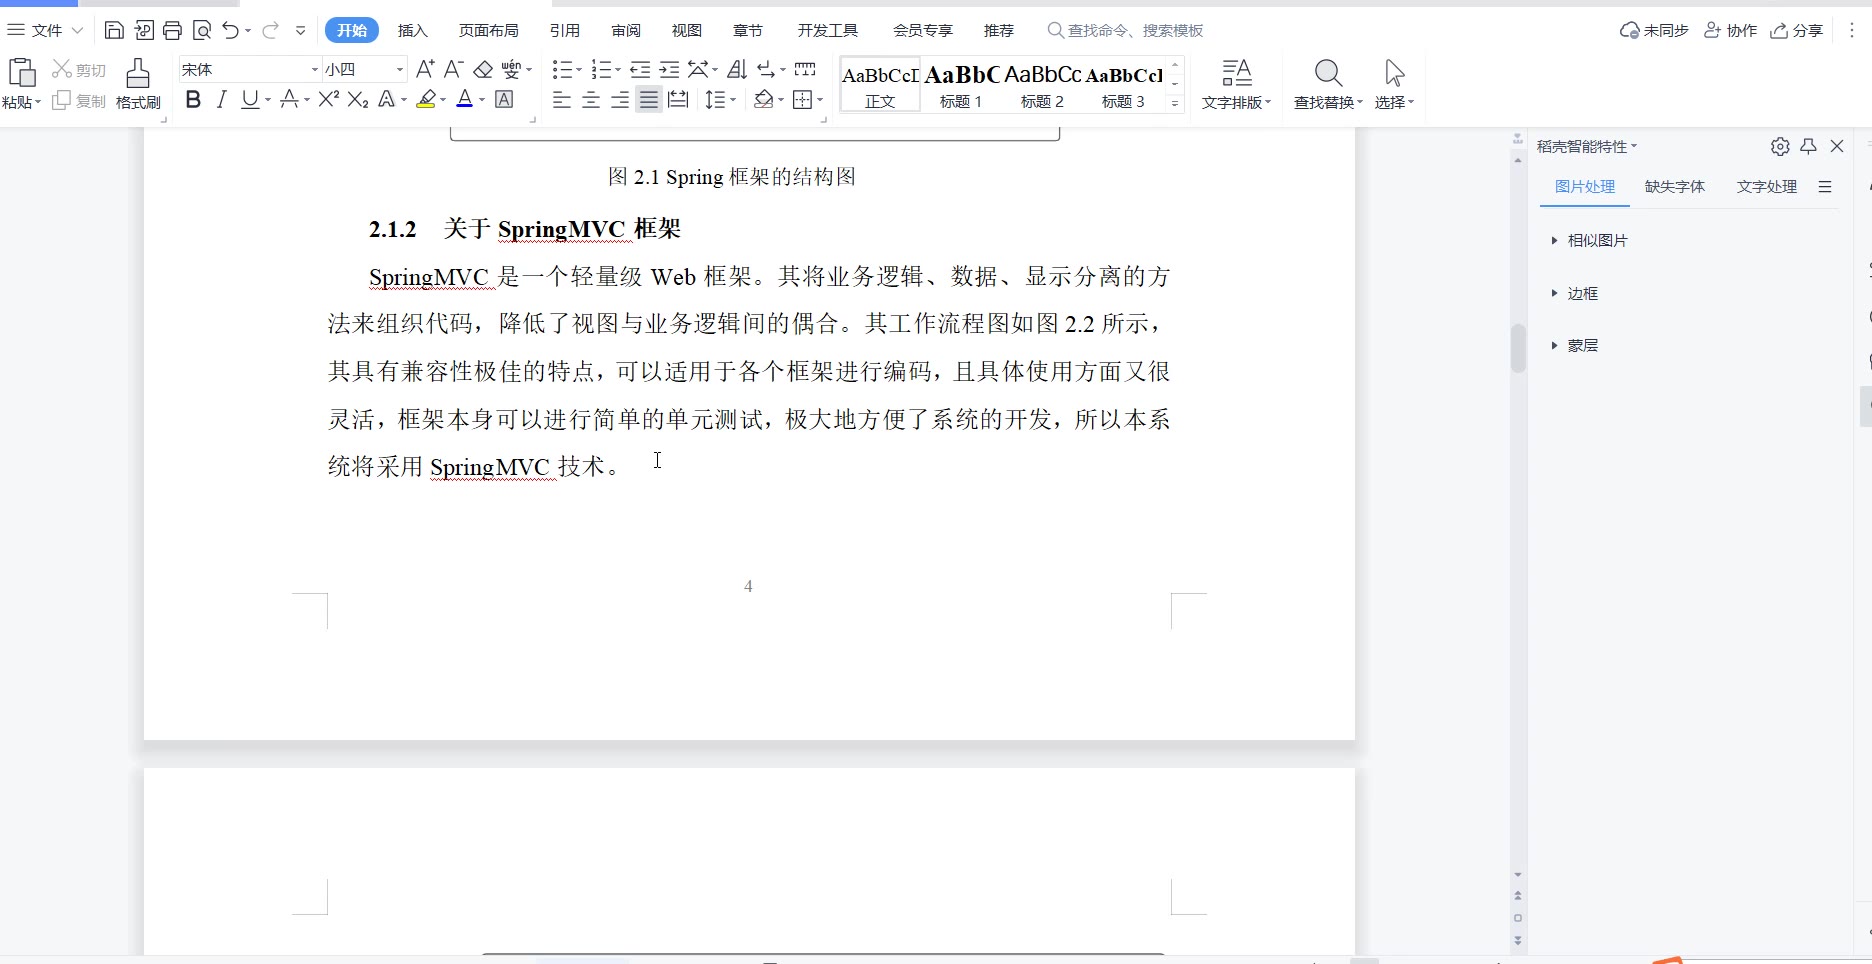Image resolution: width=1872 pixels, height=964 pixels.
Task: Pin the 稻壳智能特性 side panel
Action: point(1808,147)
